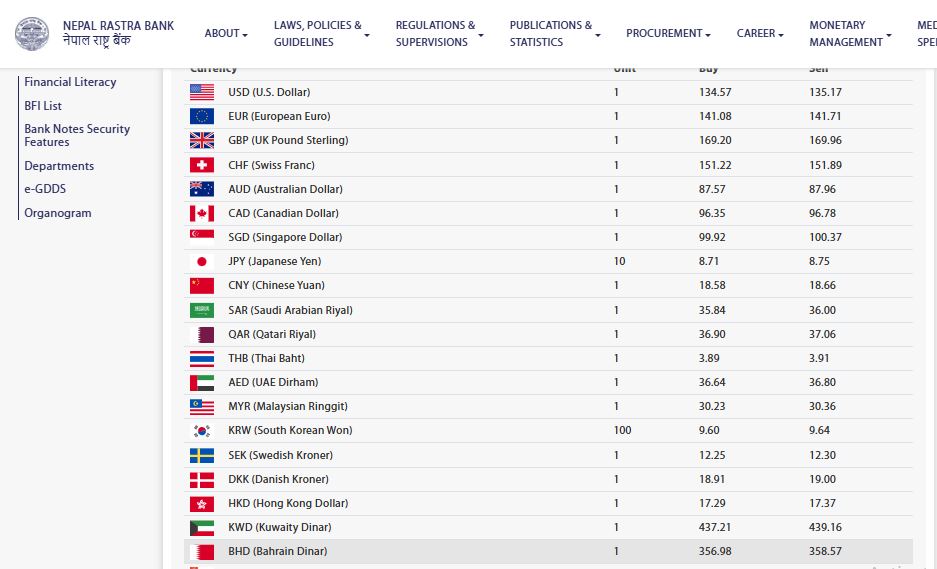Open Bank Notes Security Features link
This screenshot has width=937, height=569.
[77, 135]
